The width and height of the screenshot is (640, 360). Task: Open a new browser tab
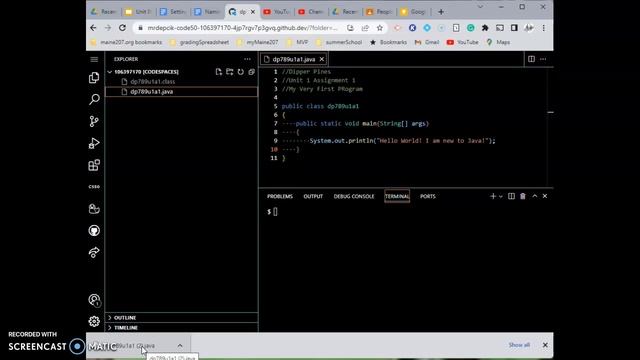441,12
